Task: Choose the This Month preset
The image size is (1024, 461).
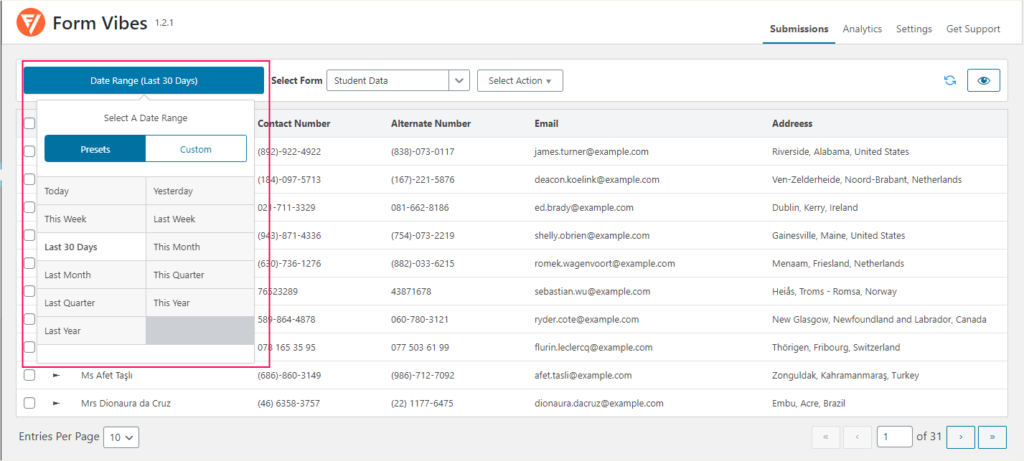Action: click(200, 247)
